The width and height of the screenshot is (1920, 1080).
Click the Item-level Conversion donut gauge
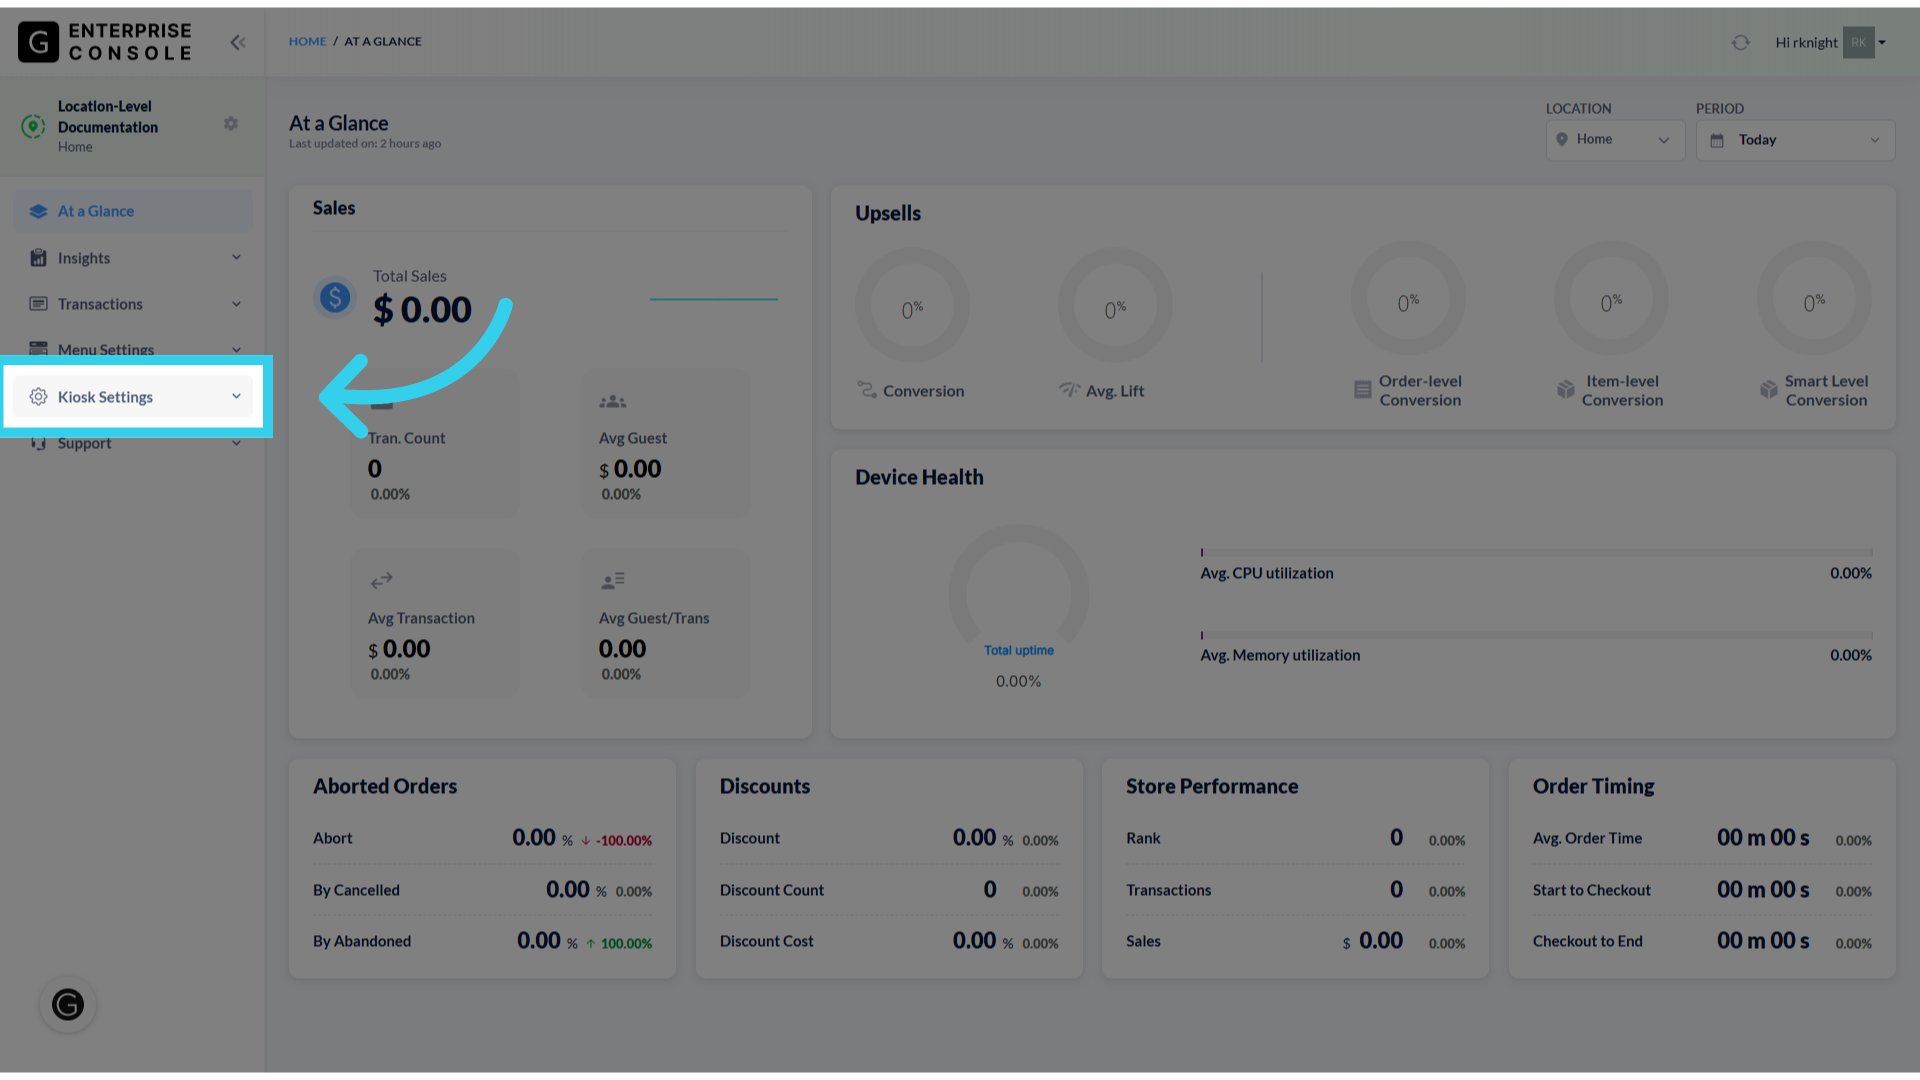click(1611, 298)
